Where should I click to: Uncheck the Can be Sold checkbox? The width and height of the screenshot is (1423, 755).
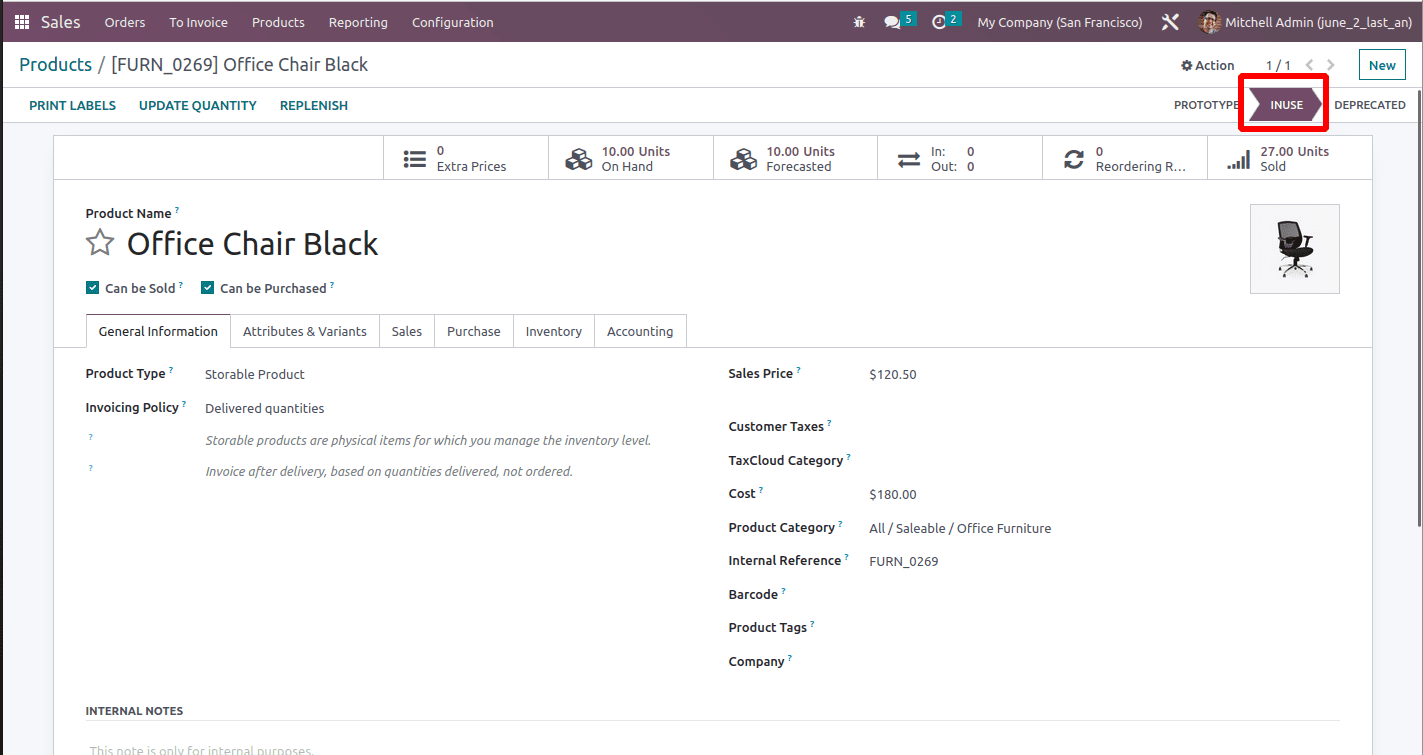pos(92,287)
